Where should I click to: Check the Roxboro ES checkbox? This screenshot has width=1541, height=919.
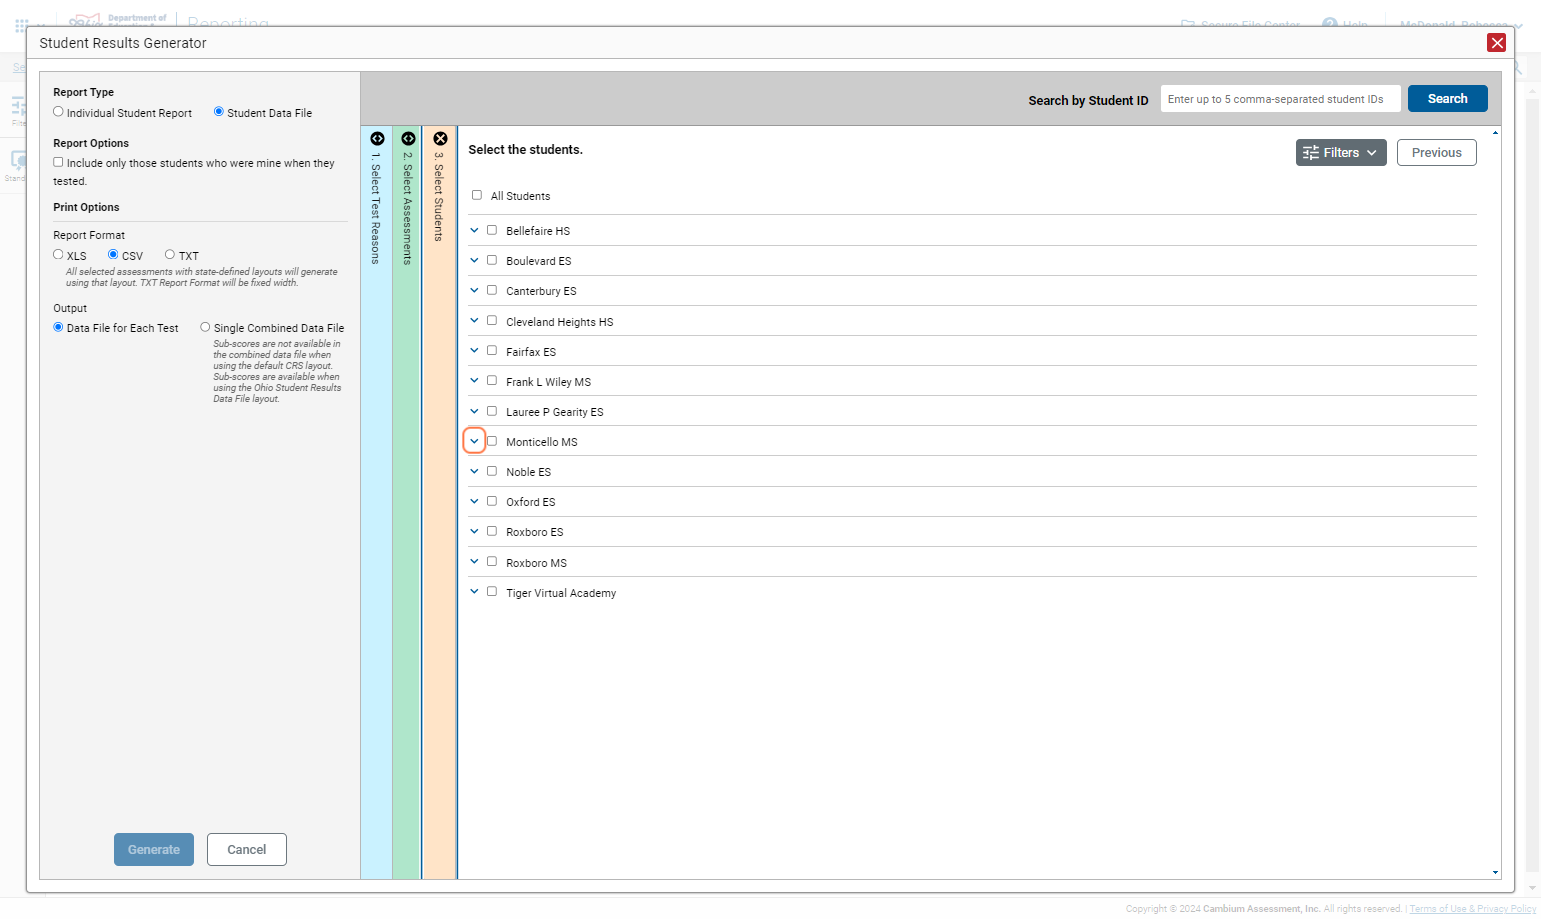pos(492,531)
